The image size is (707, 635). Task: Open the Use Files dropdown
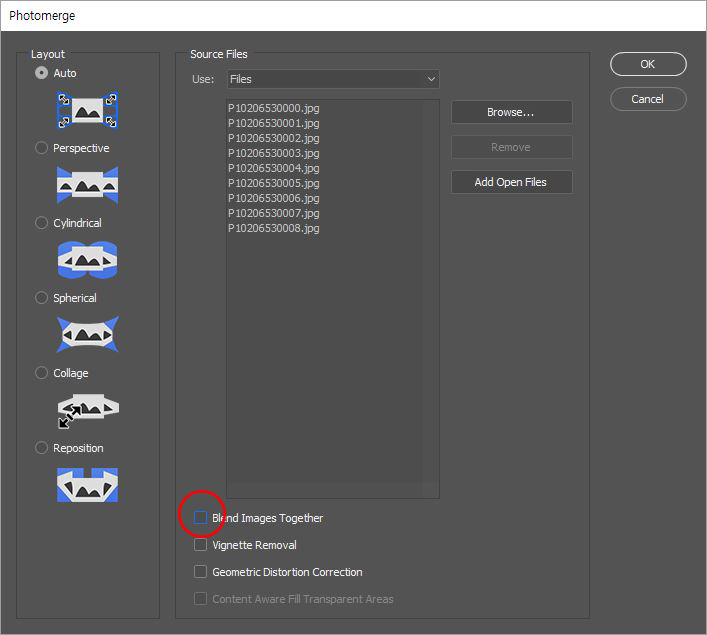point(333,79)
